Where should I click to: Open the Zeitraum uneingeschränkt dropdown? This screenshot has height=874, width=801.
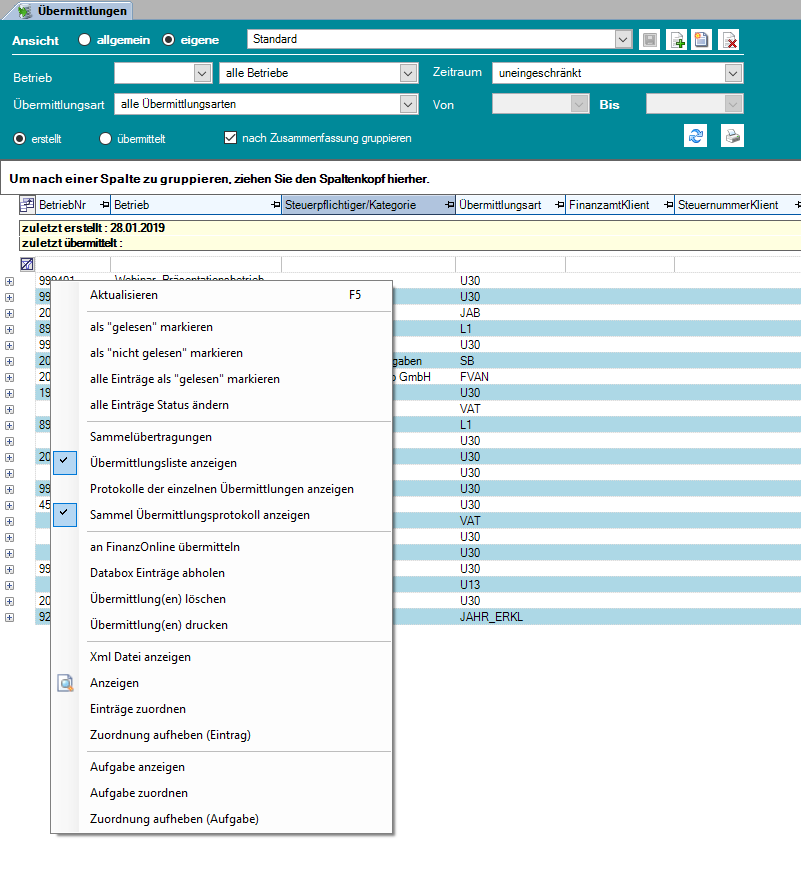[x=732, y=73]
